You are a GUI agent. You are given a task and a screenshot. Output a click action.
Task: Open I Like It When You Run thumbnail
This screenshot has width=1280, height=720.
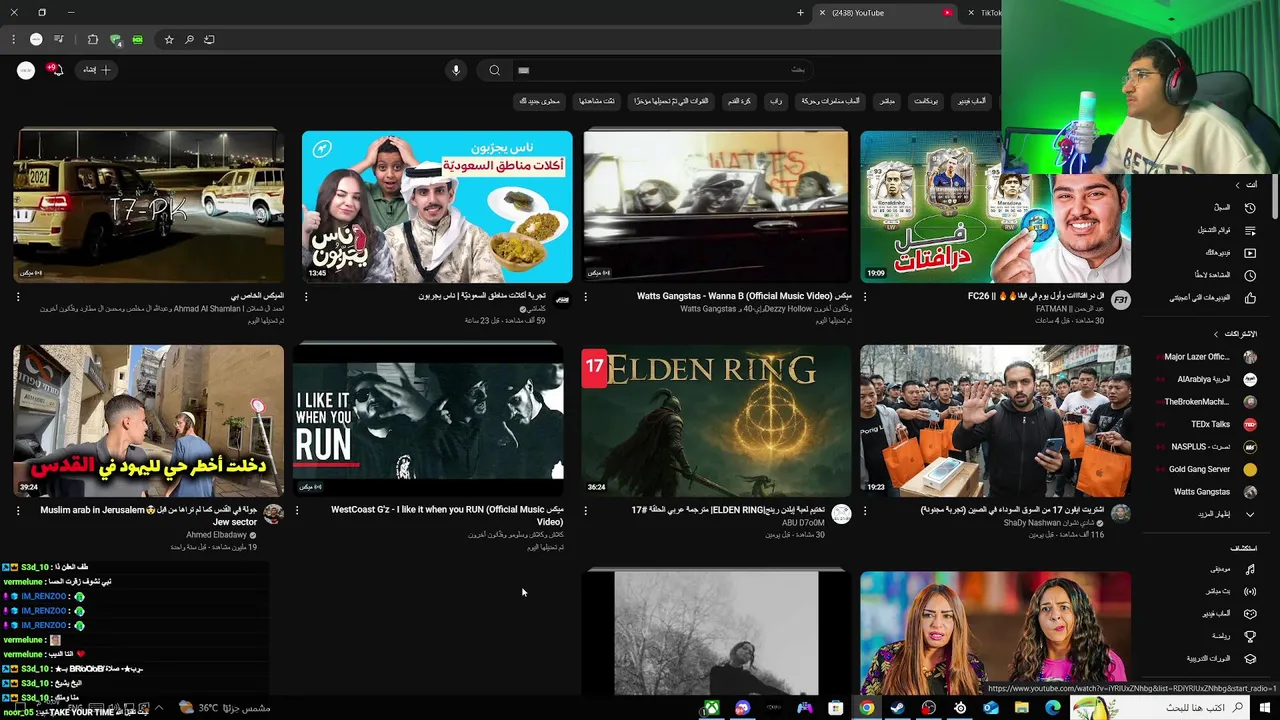click(x=428, y=421)
